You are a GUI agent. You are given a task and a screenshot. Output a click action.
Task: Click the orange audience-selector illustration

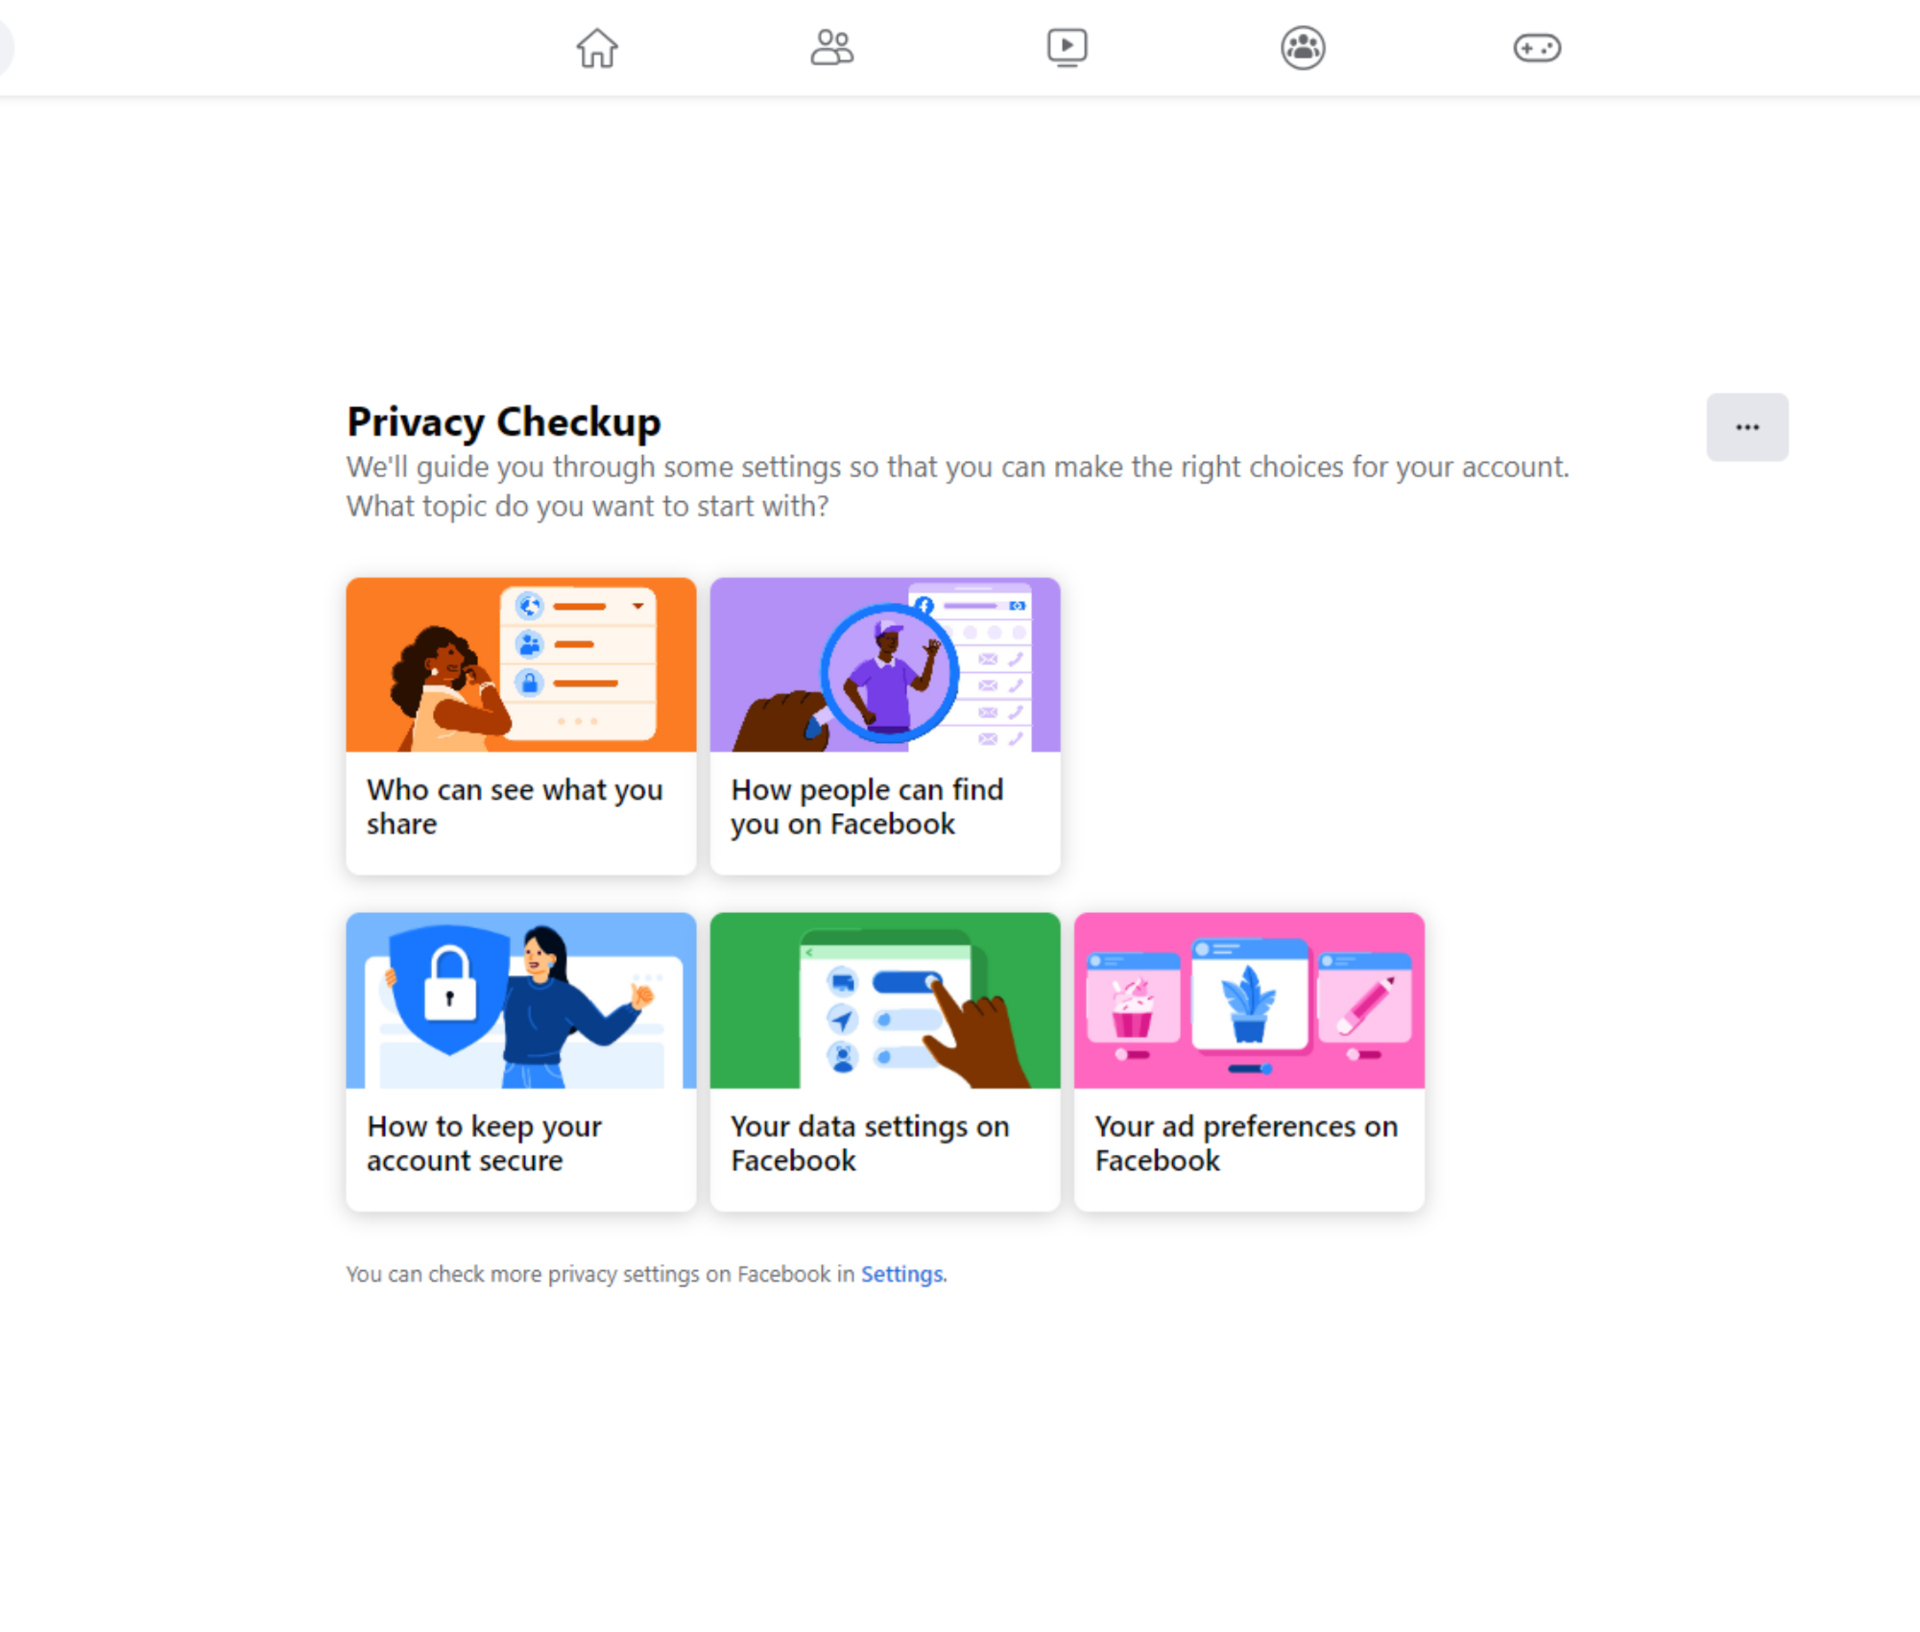click(x=520, y=665)
